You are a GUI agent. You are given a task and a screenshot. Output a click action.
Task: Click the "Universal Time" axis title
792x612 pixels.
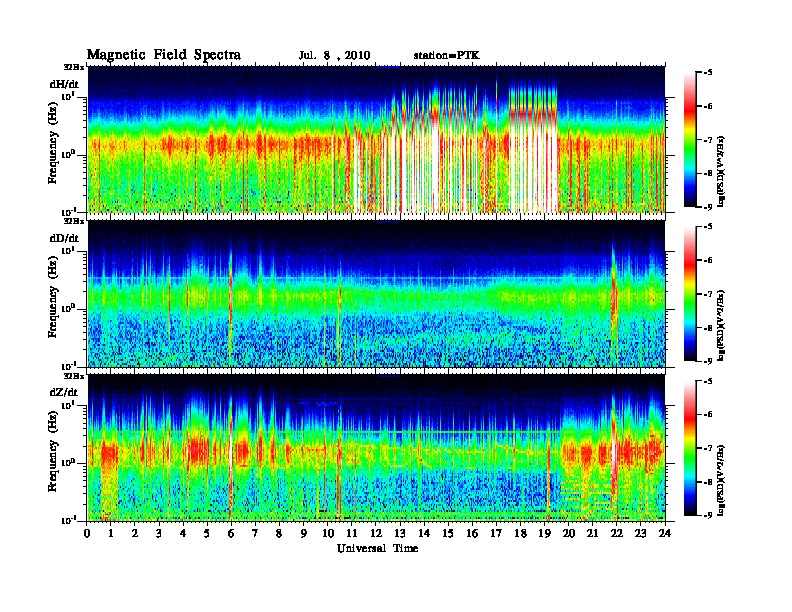click(x=377, y=548)
